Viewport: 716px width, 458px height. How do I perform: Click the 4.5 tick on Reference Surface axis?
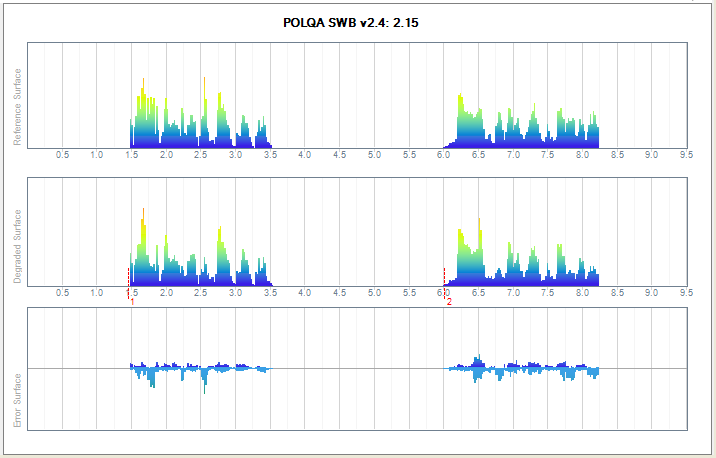coord(339,155)
